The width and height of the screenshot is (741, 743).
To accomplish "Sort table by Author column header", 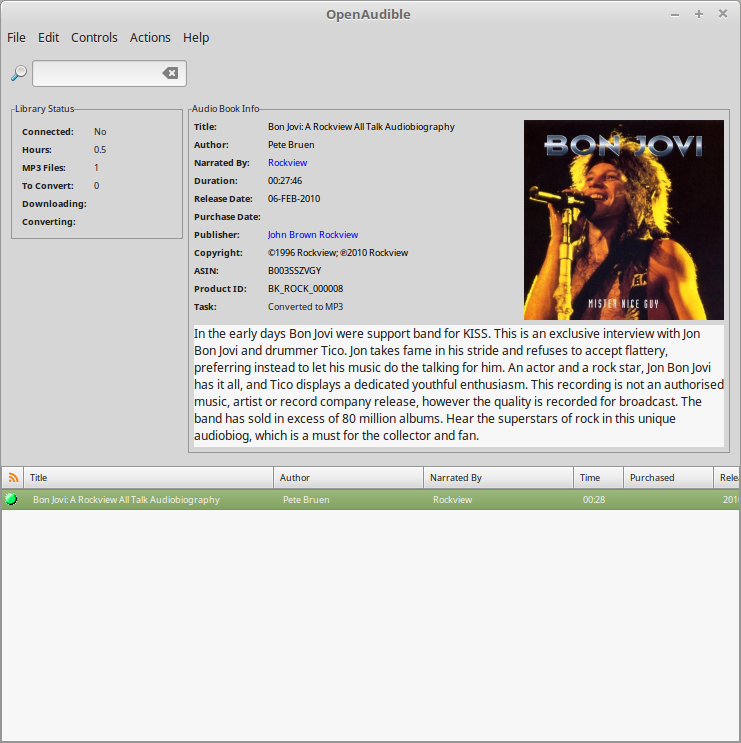I will tap(348, 478).
